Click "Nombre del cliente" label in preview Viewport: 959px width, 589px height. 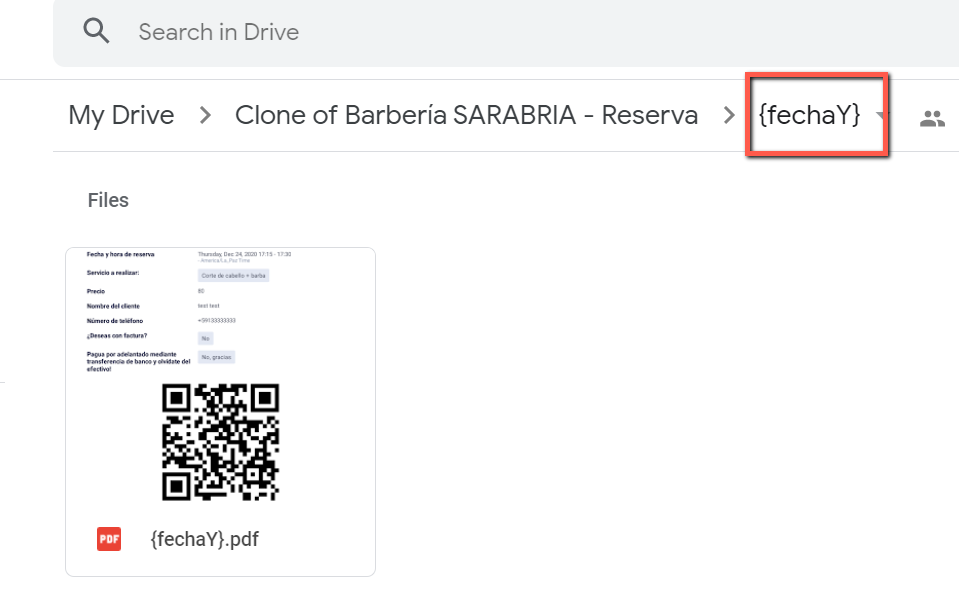point(114,305)
